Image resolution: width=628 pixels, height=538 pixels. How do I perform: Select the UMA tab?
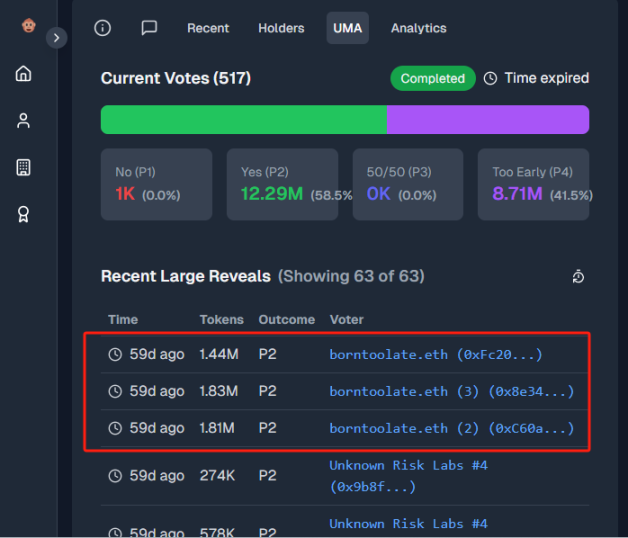pos(347,28)
